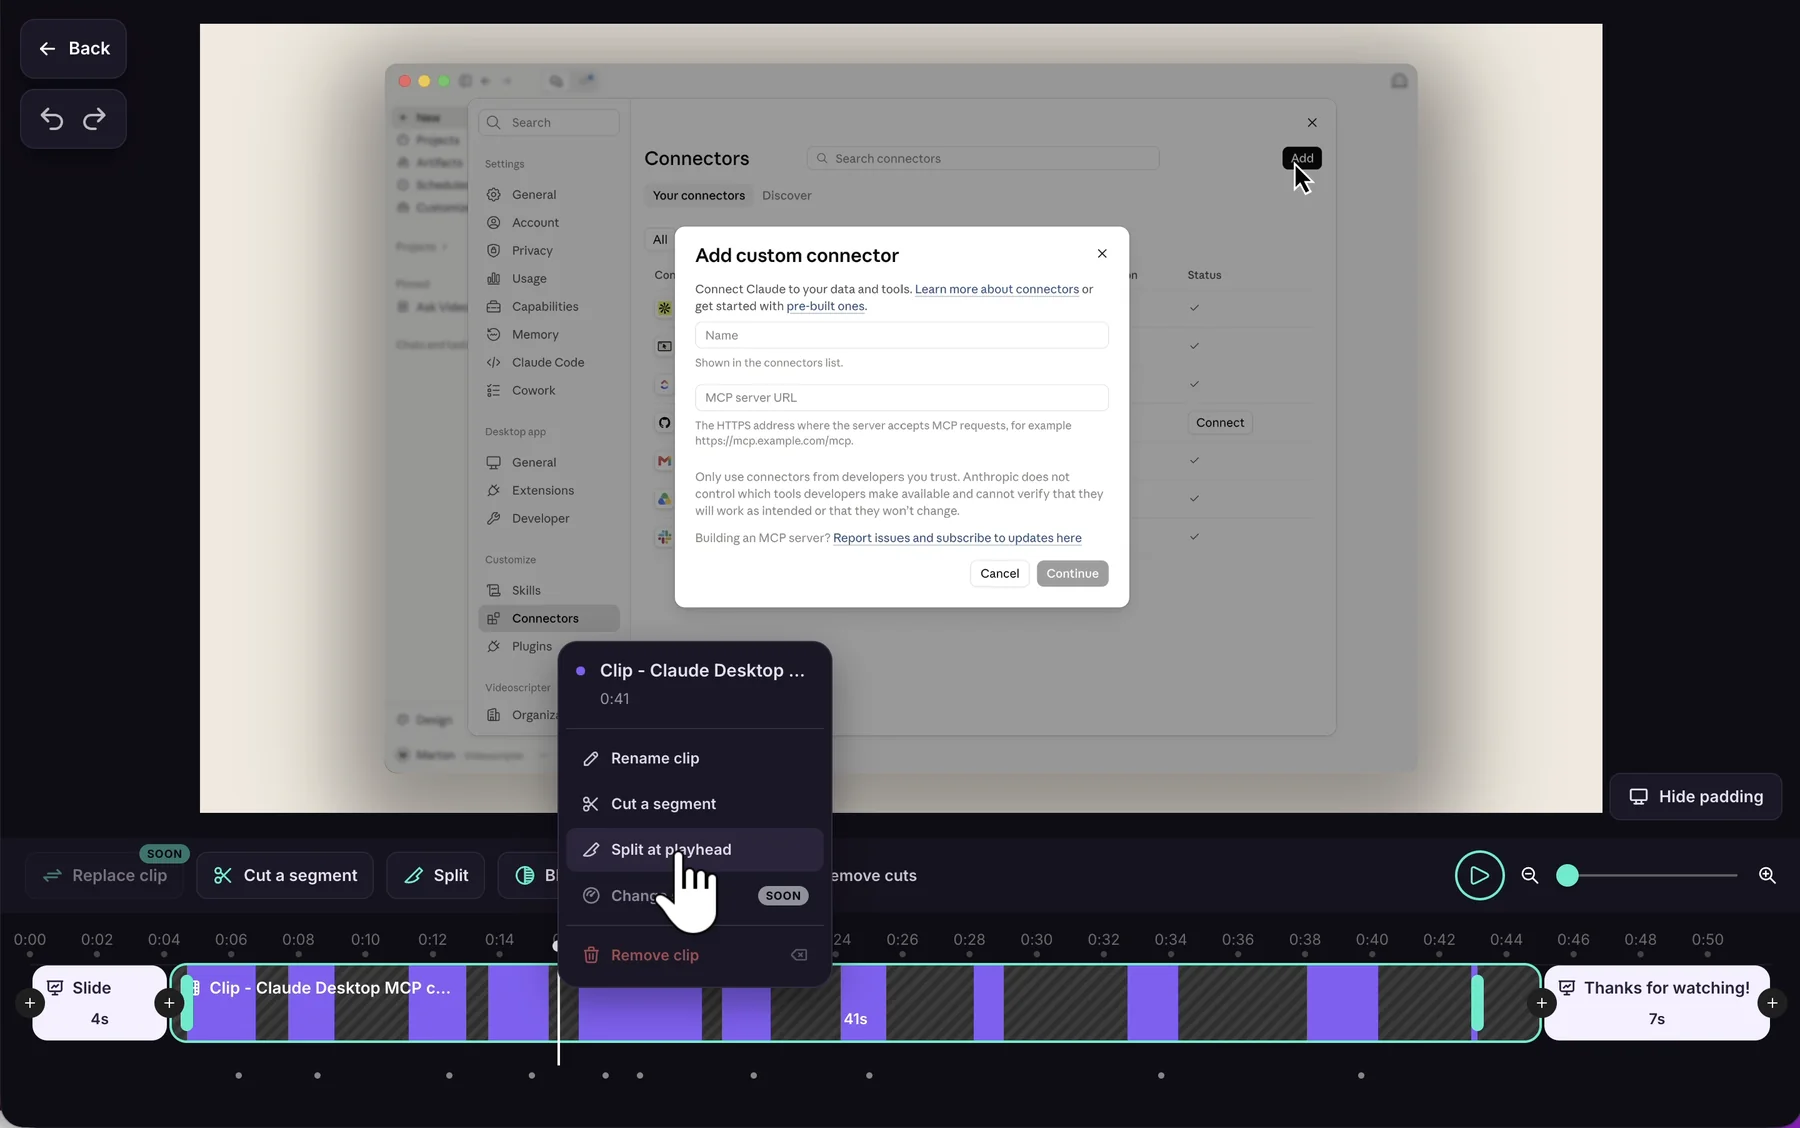
Task: Play the video preview
Action: tap(1479, 875)
